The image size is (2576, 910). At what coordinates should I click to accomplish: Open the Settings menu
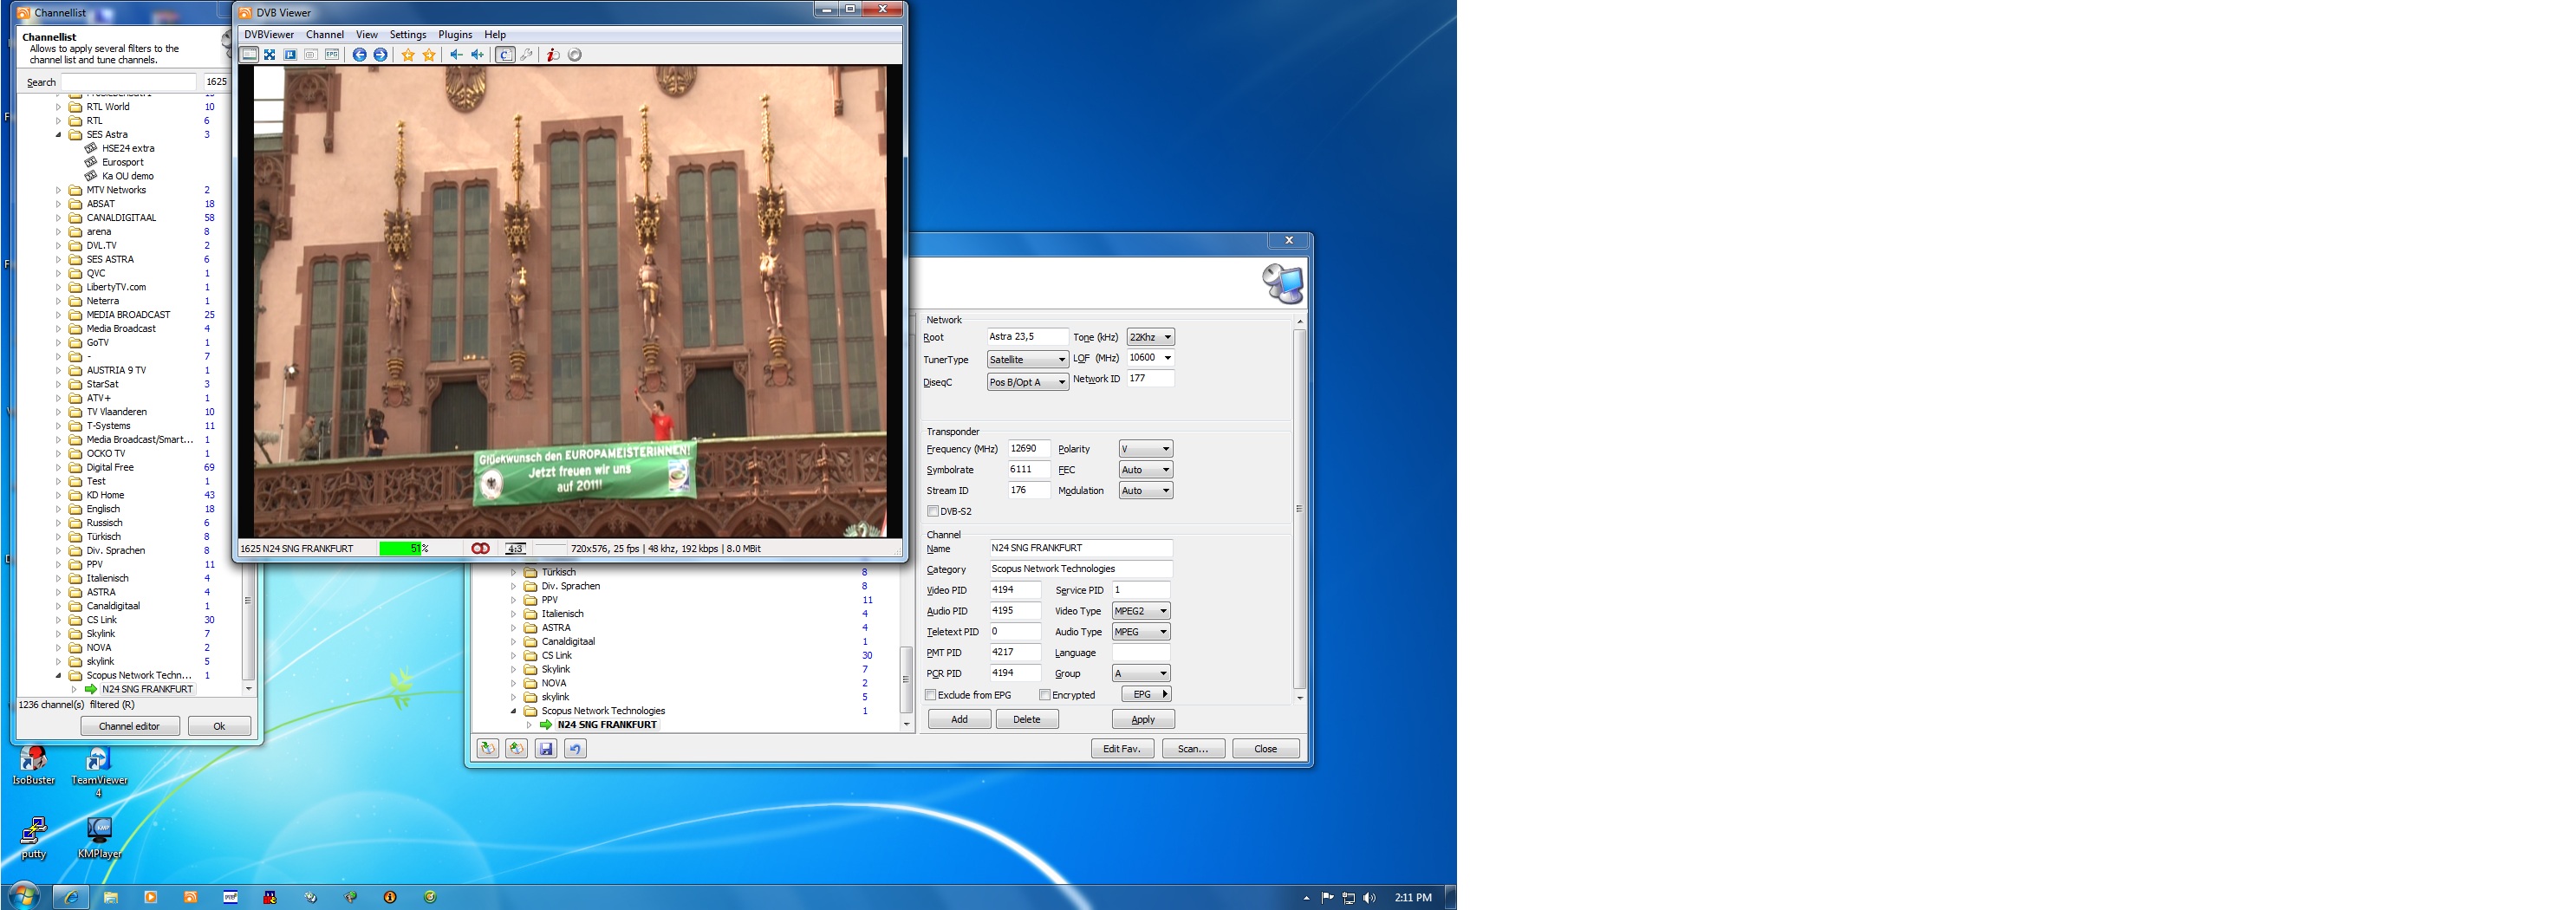tap(408, 35)
